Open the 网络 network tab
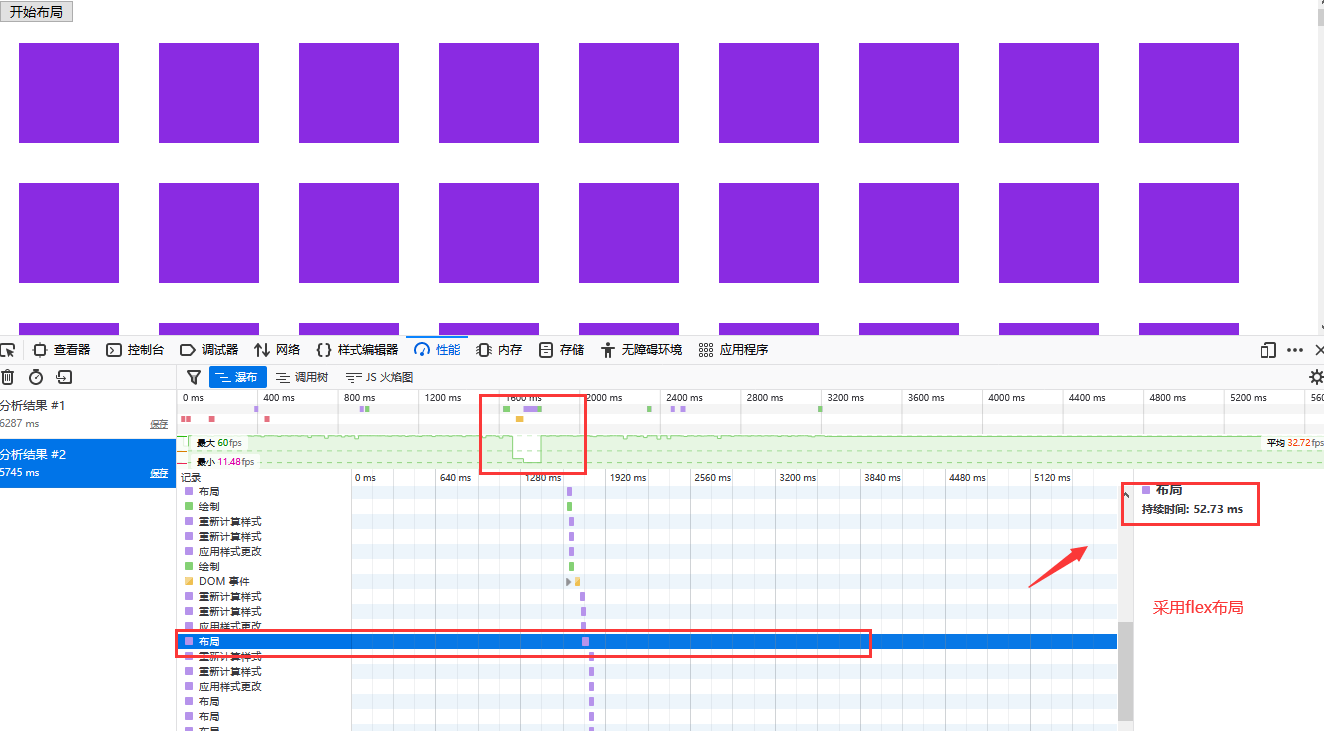The image size is (1324, 731). [277, 350]
